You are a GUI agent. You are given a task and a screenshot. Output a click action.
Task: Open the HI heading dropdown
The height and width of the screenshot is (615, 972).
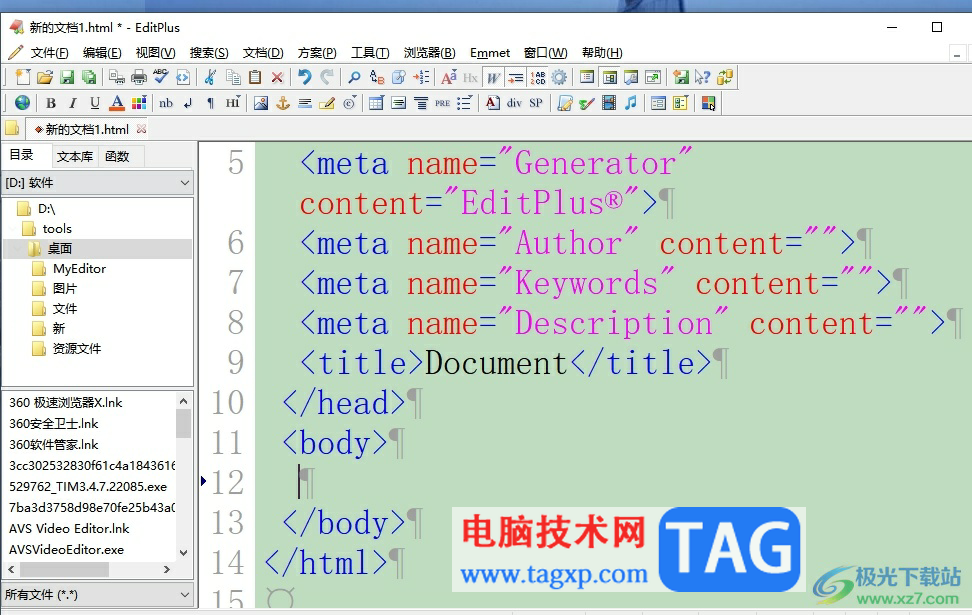(x=232, y=103)
